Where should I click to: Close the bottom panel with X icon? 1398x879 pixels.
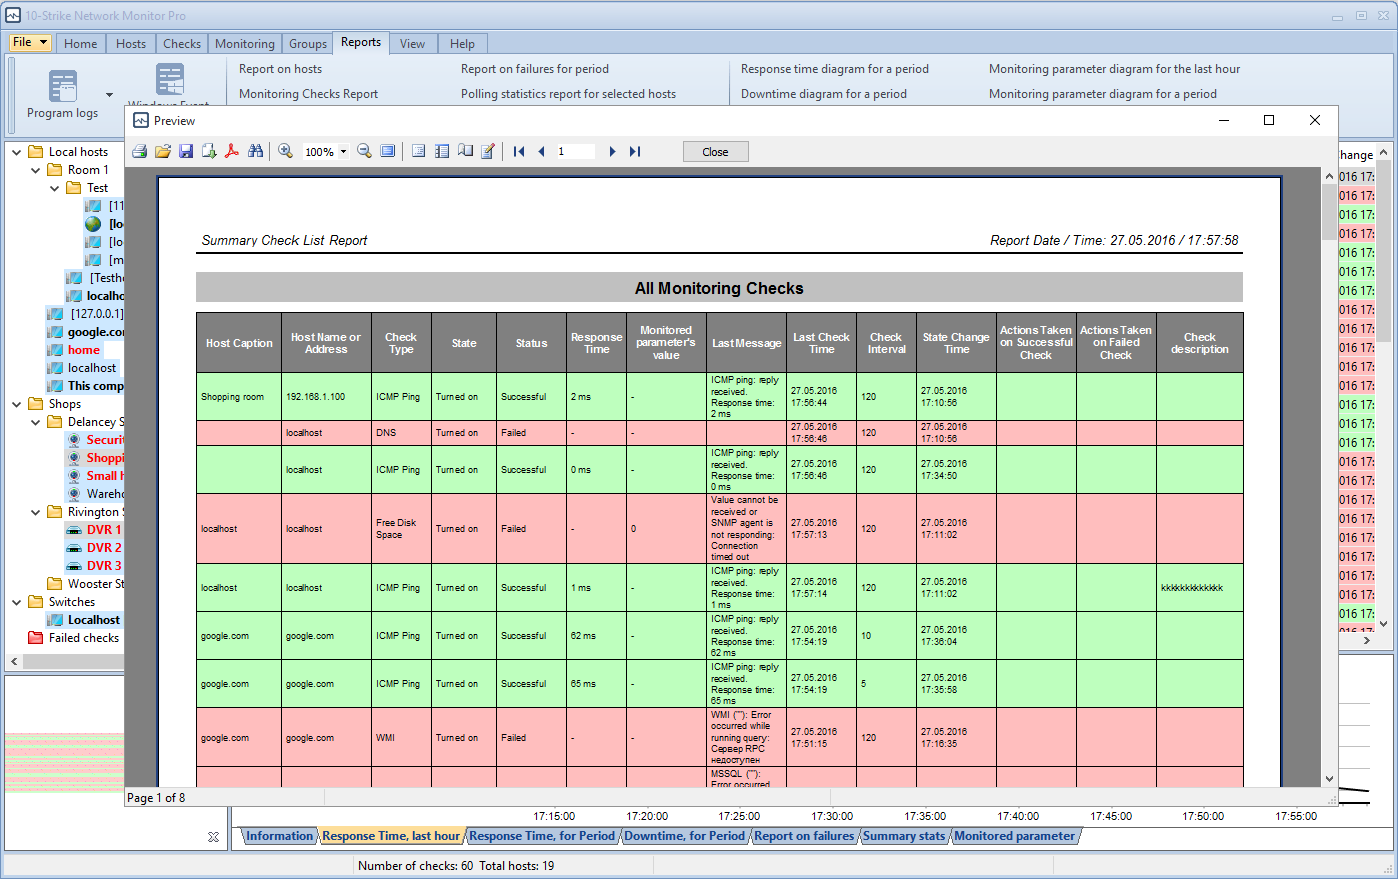point(213,837)
